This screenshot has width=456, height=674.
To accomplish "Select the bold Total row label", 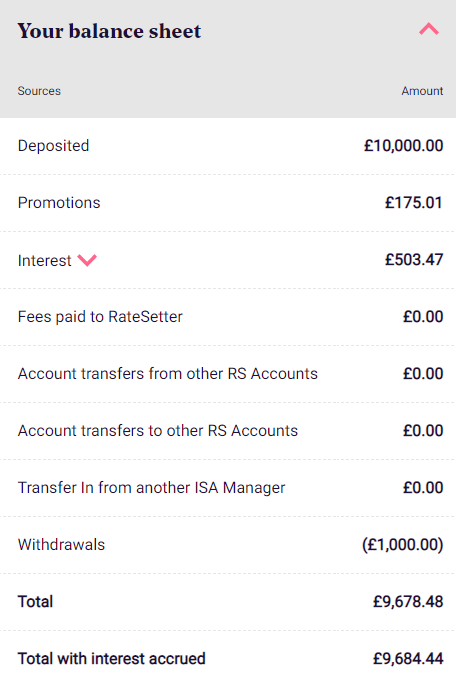I will [x=35, y=602].
